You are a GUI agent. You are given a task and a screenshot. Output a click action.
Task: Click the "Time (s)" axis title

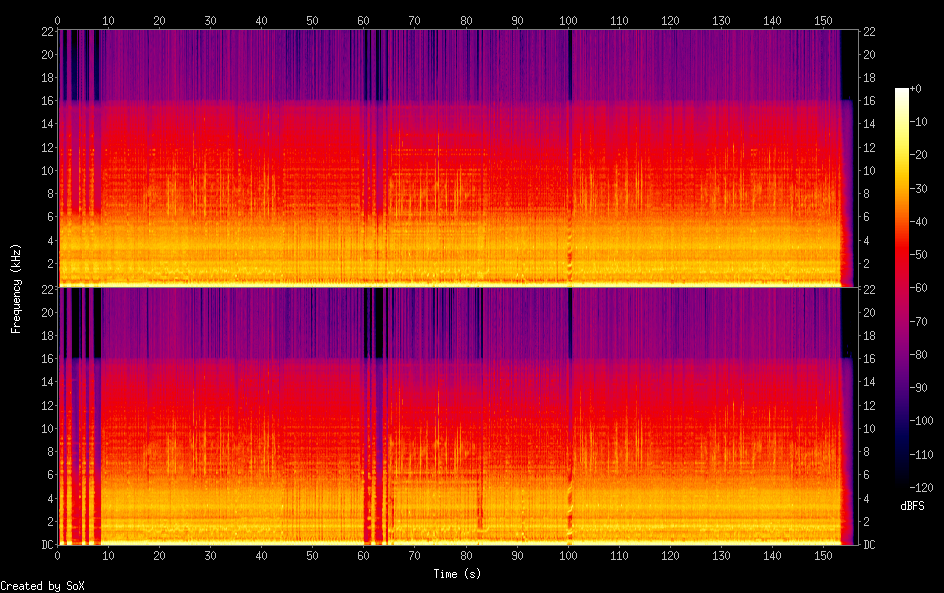tap(457, 574)
